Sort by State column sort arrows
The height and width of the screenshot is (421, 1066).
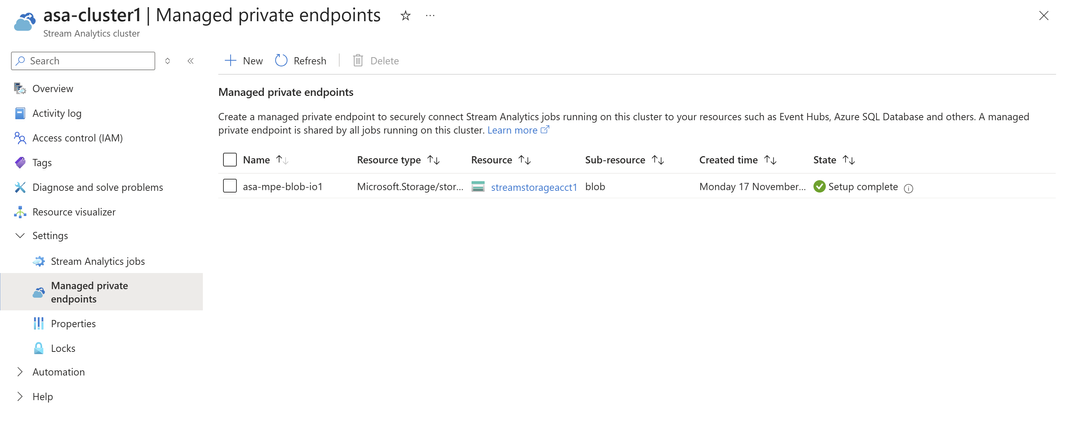[x=848, y=160]
